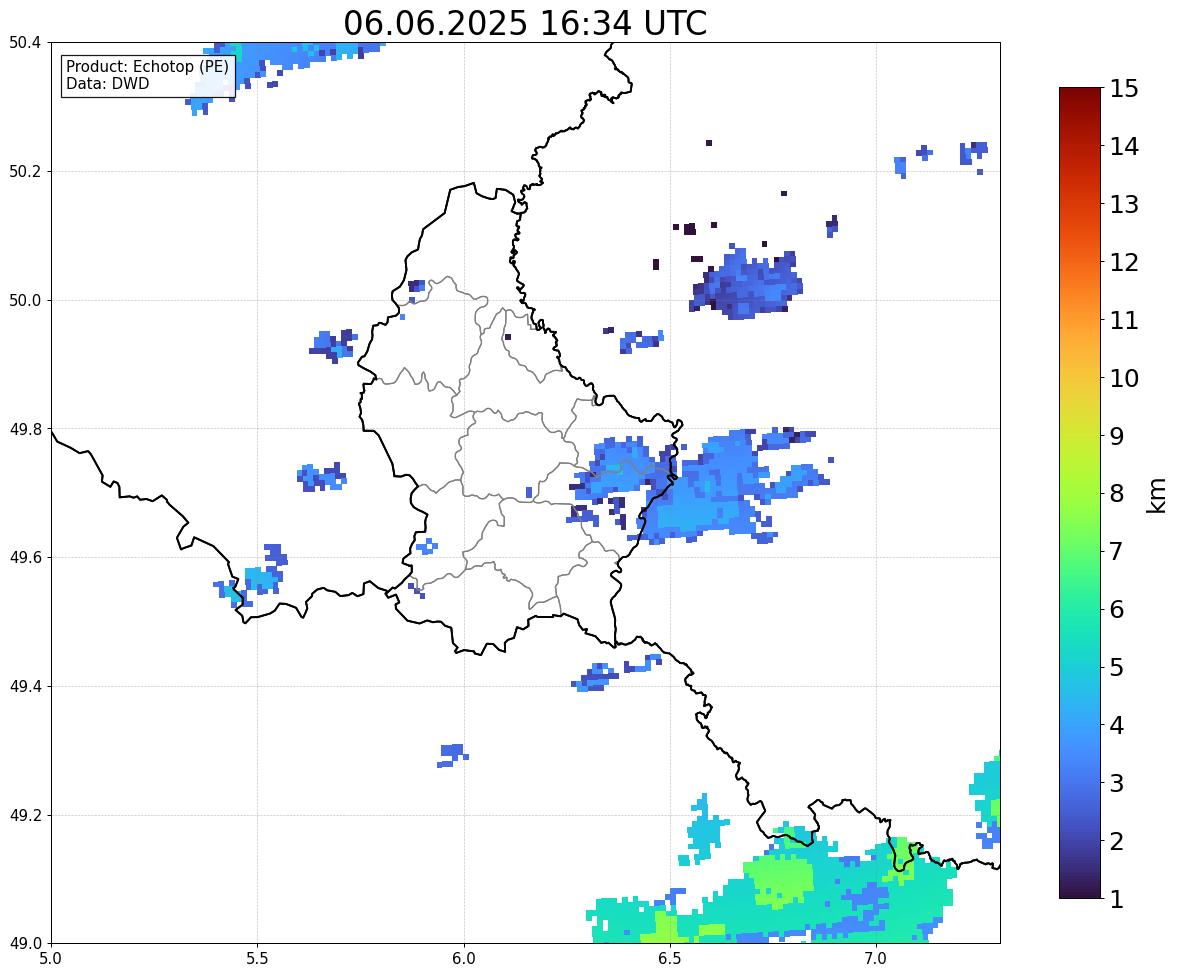
Task: Click the colorbar tick label 2
Action: coord(1117,841)
